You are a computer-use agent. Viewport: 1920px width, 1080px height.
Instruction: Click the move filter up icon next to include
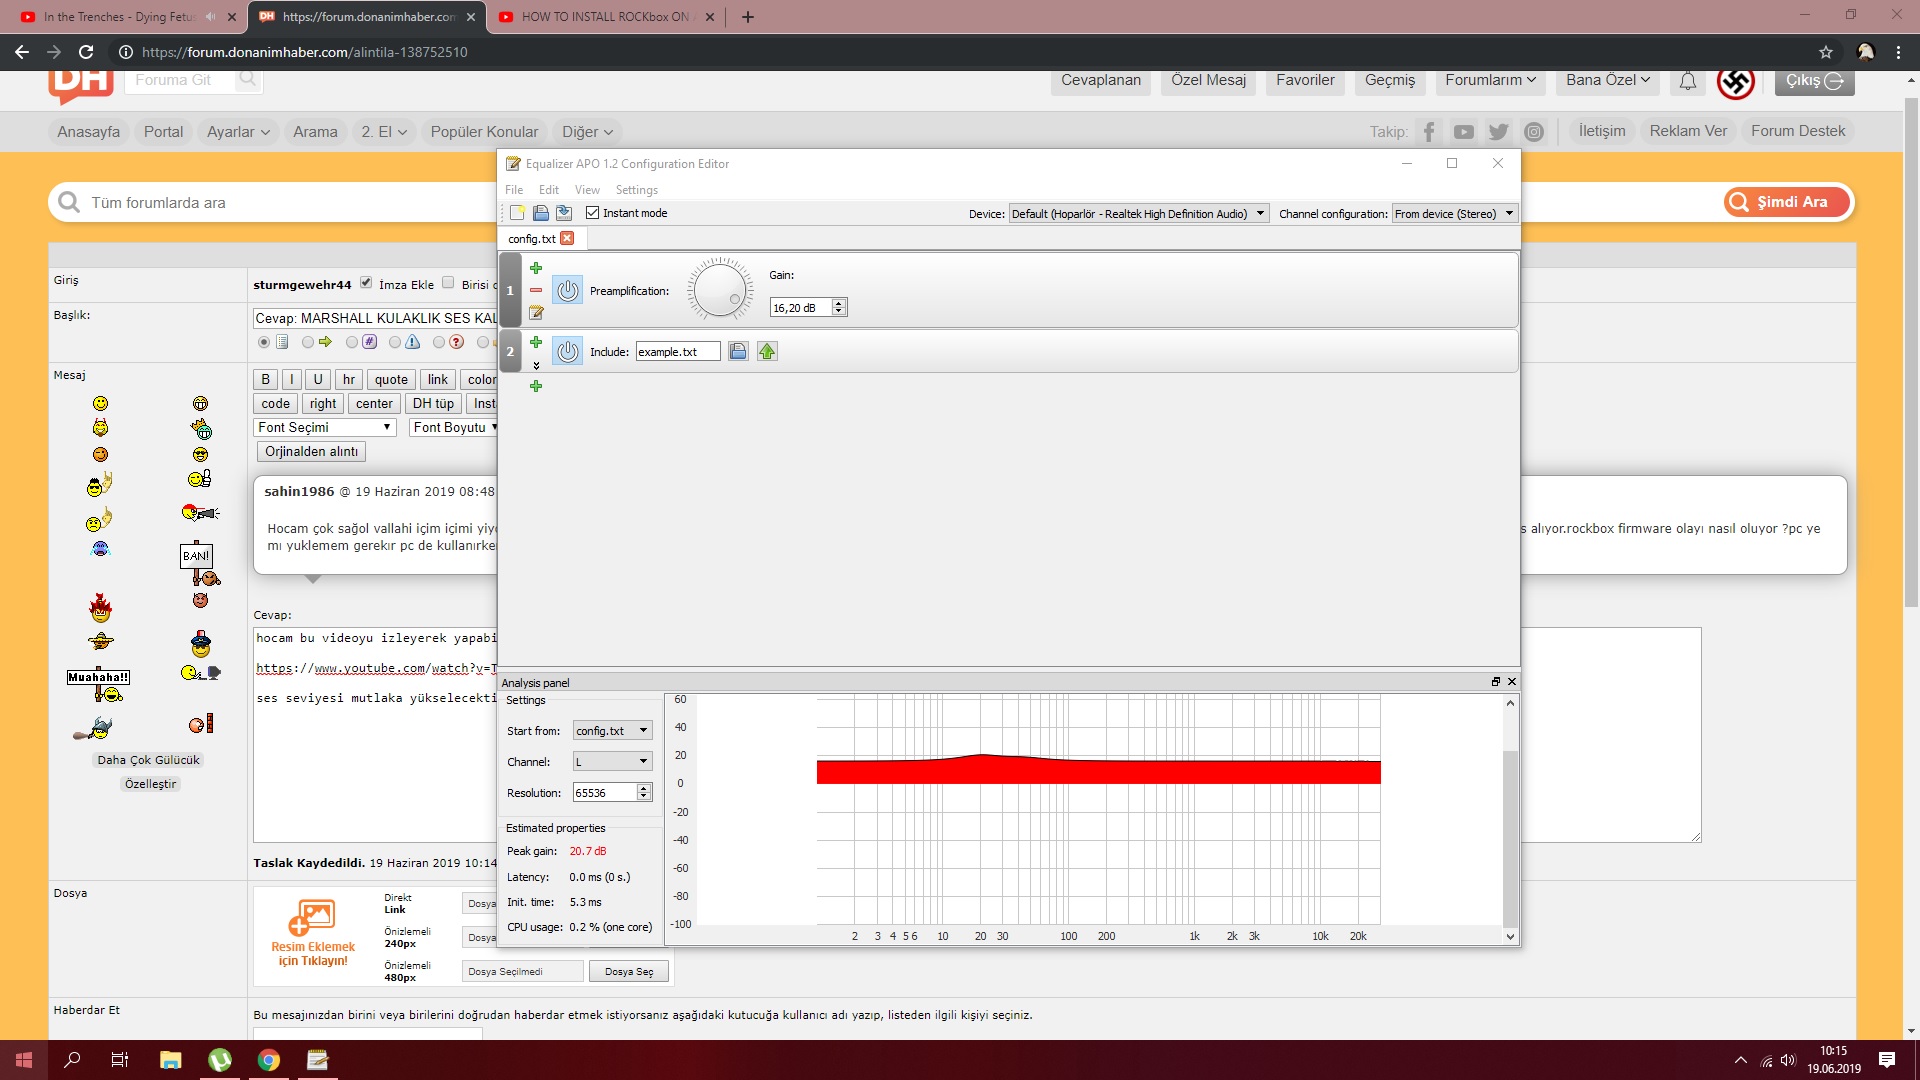(765, 349)
